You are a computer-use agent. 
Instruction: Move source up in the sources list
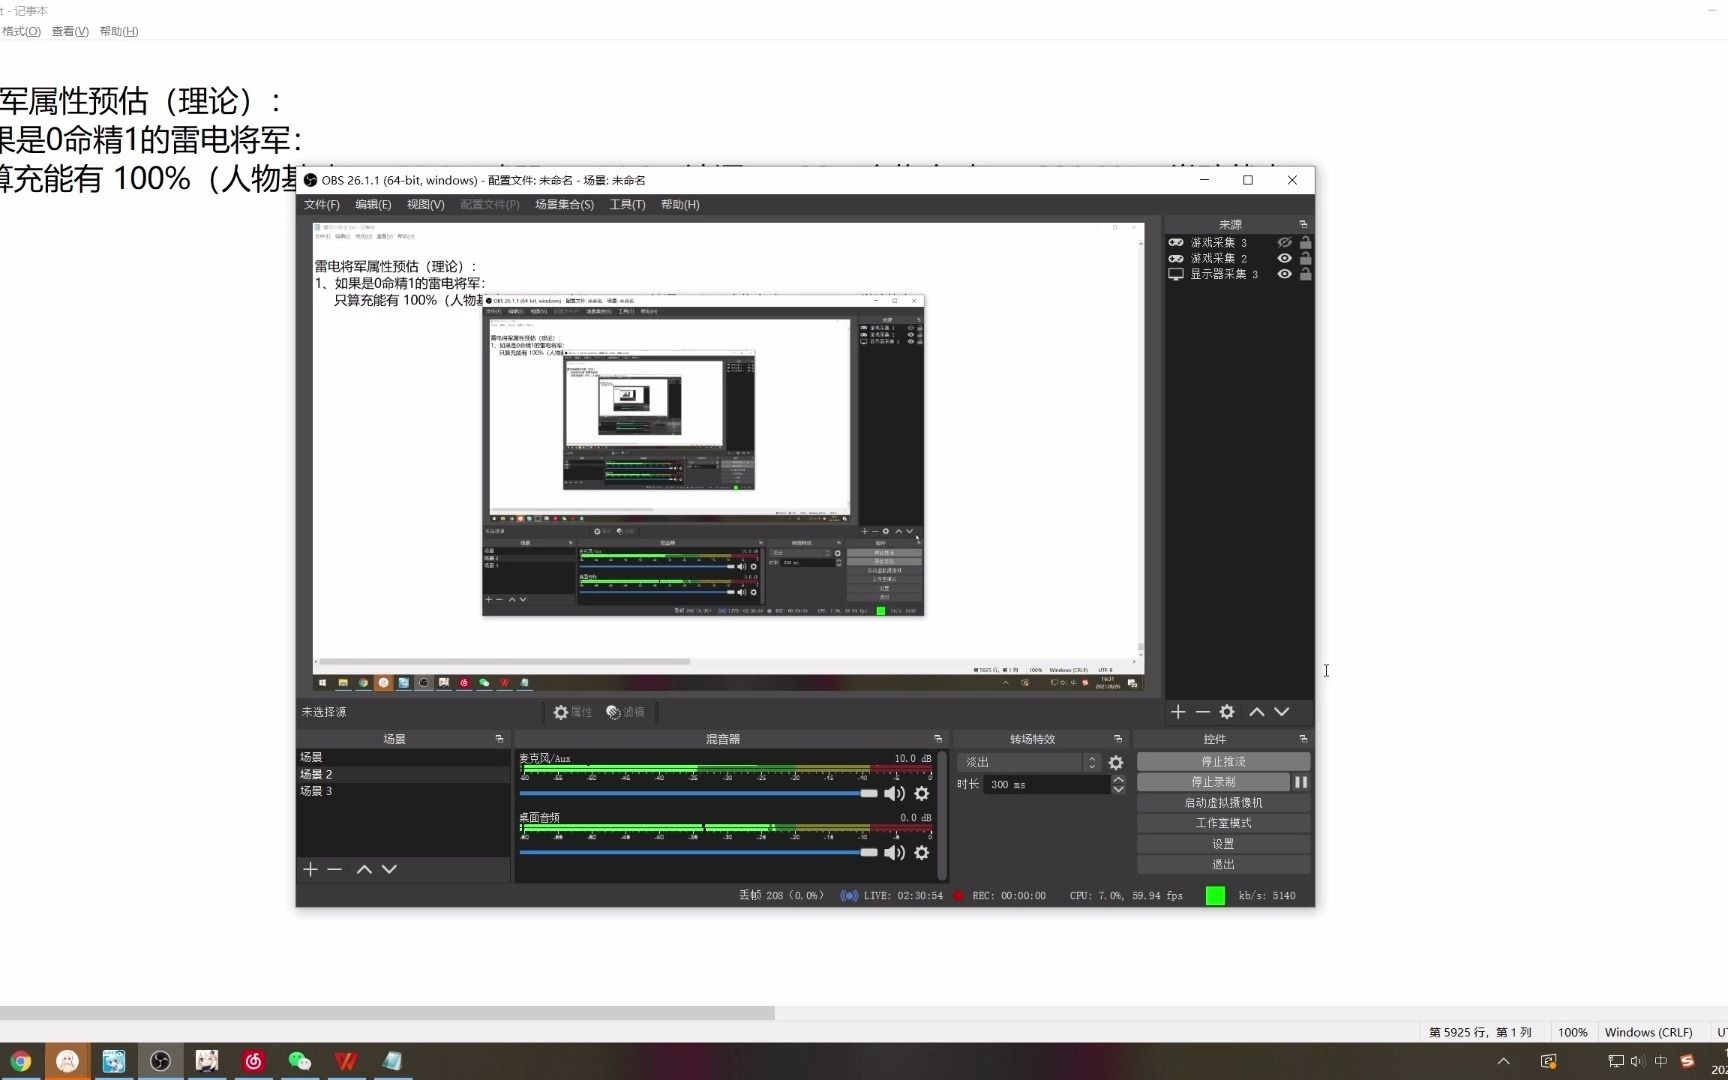[1257, 712]
